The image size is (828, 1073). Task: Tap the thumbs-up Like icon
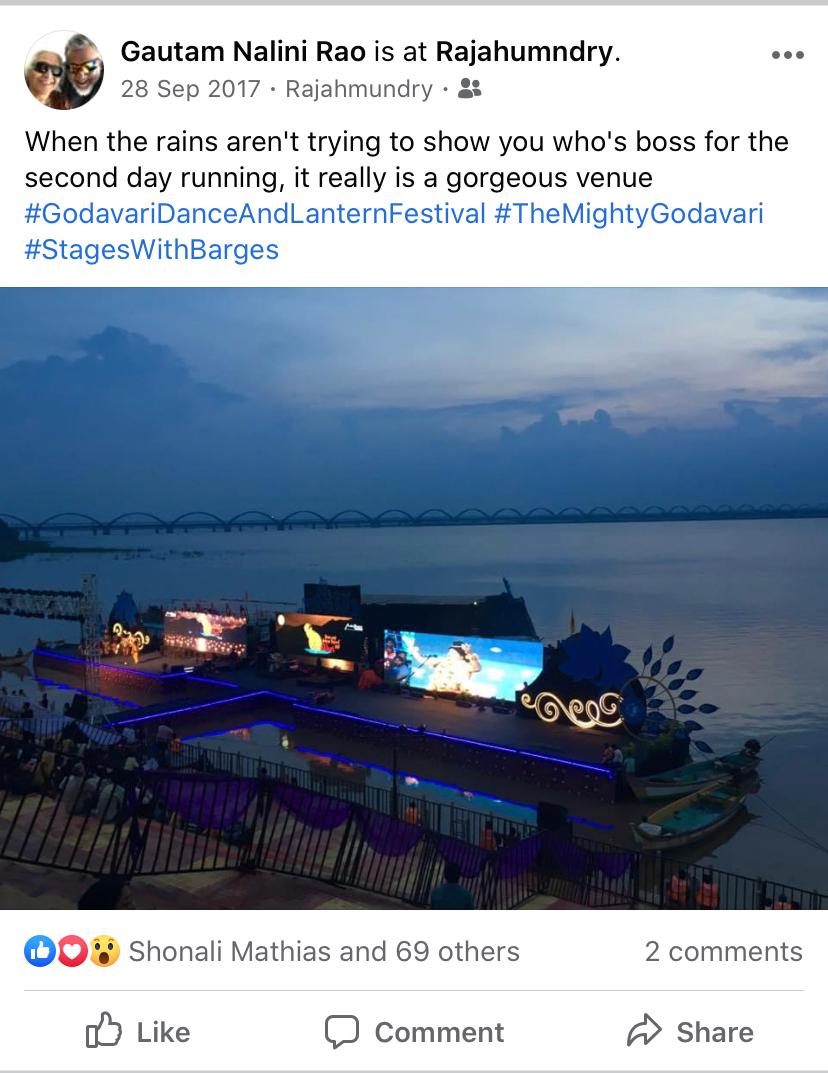point(104,1031)
